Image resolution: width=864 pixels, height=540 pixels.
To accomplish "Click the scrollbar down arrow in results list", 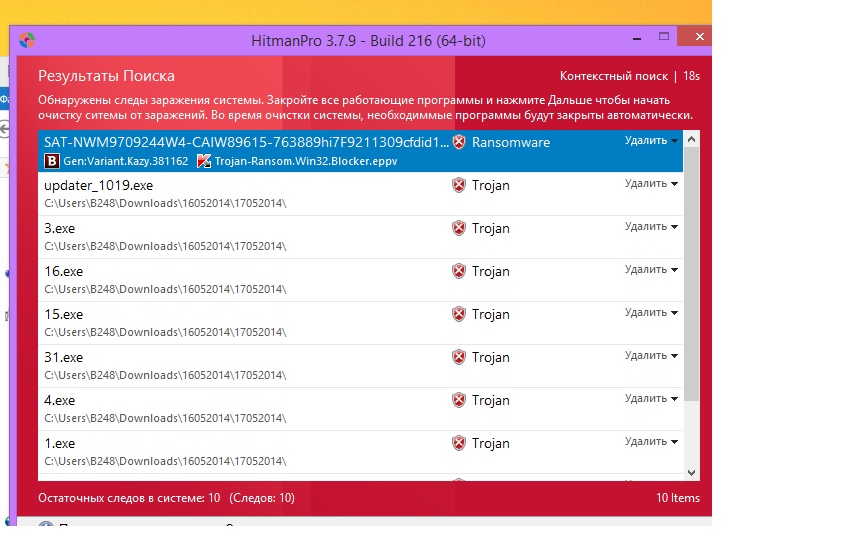I will pyautogui.click(x=692, y=473).
